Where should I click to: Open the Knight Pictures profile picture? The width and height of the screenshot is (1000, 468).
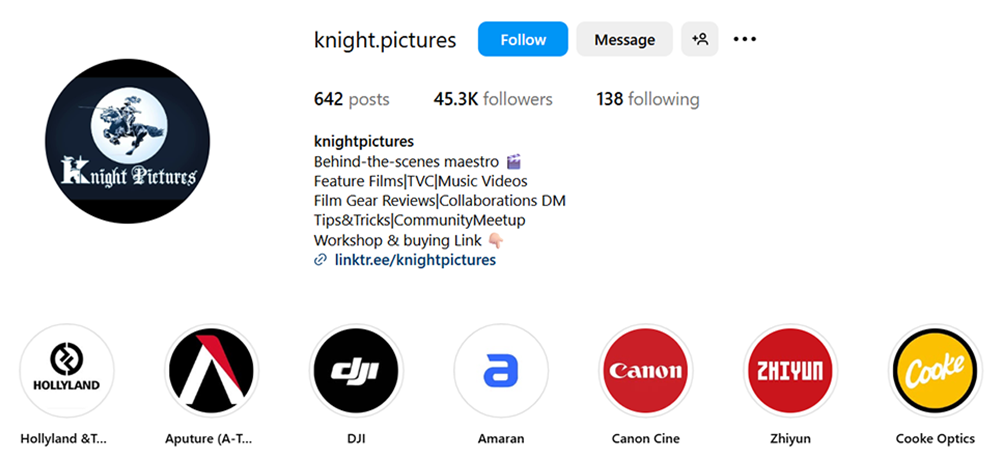(128, 142)
